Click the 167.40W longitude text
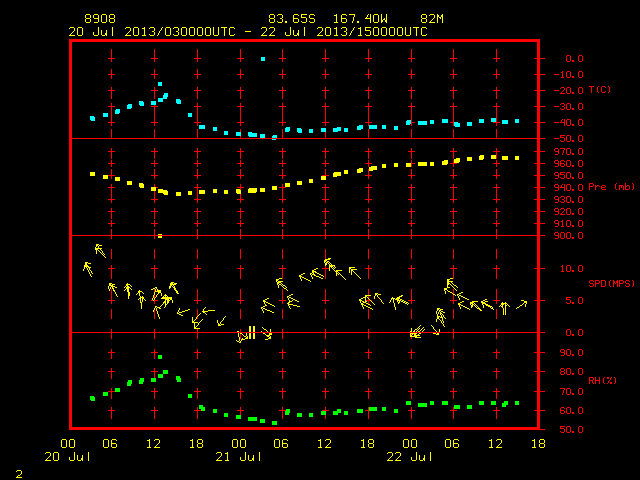 click(x=360, y=19)
